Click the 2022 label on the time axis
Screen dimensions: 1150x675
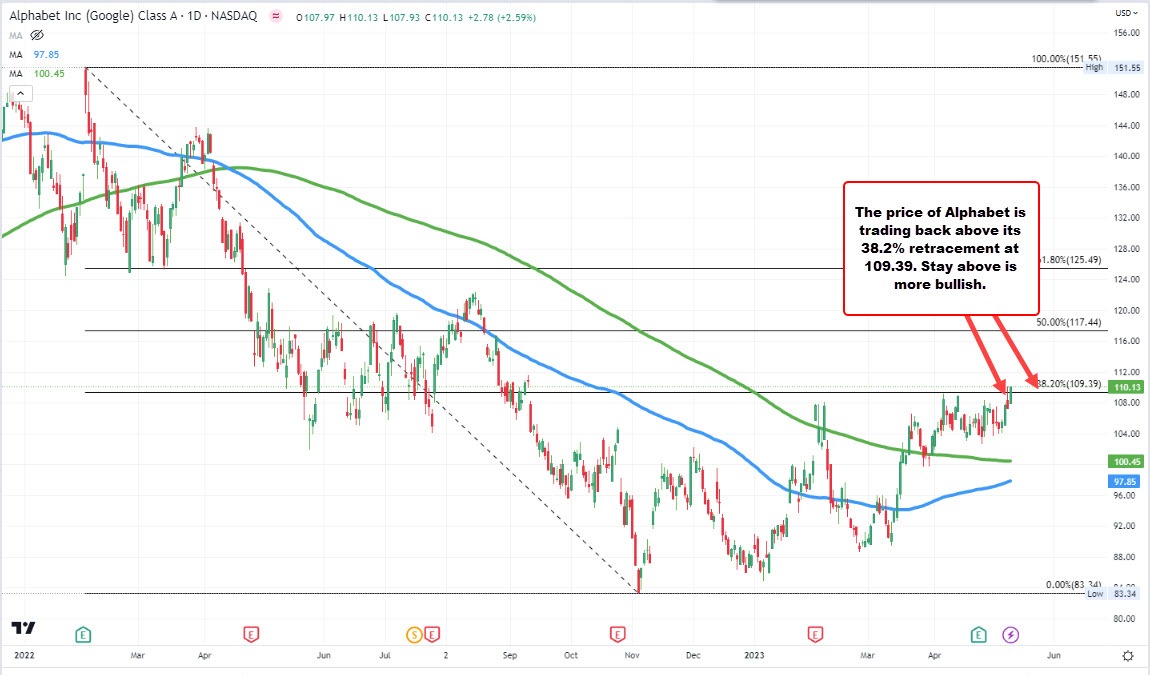click(24, 655)
